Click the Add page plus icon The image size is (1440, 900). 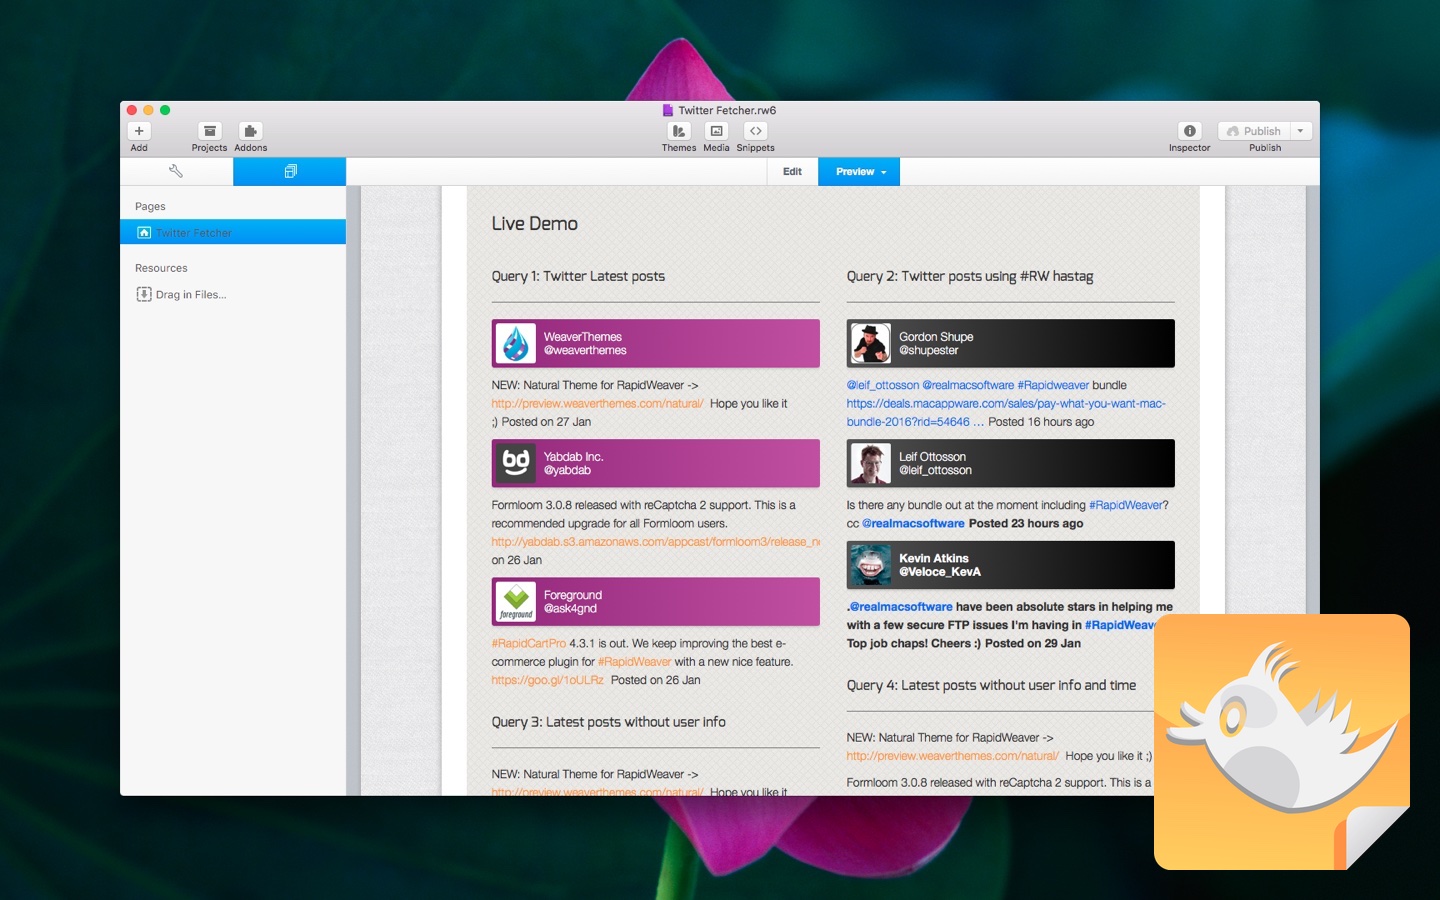coord(139,131)
